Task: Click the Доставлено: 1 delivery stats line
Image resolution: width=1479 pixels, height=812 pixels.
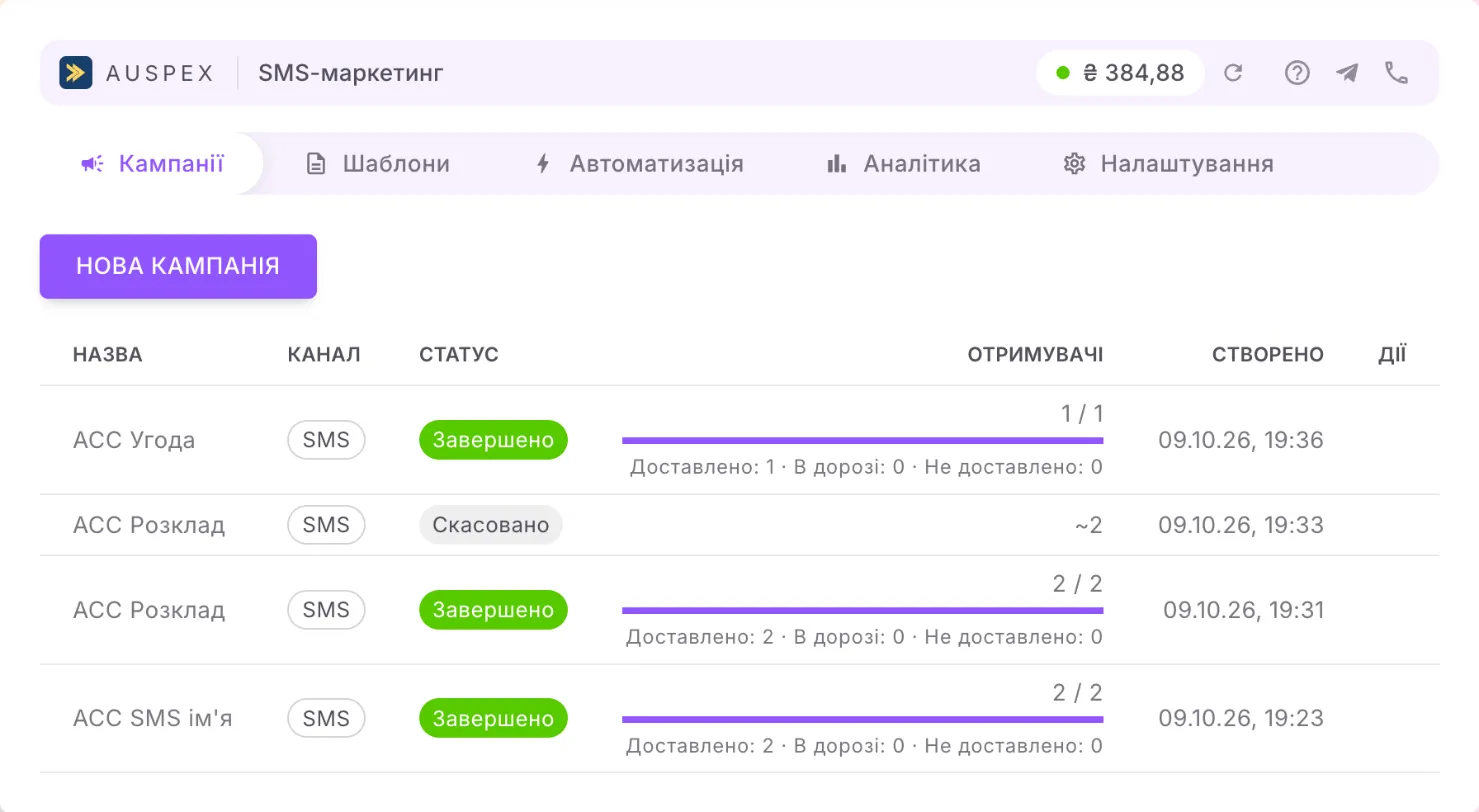Action: [x=867, y=467]
